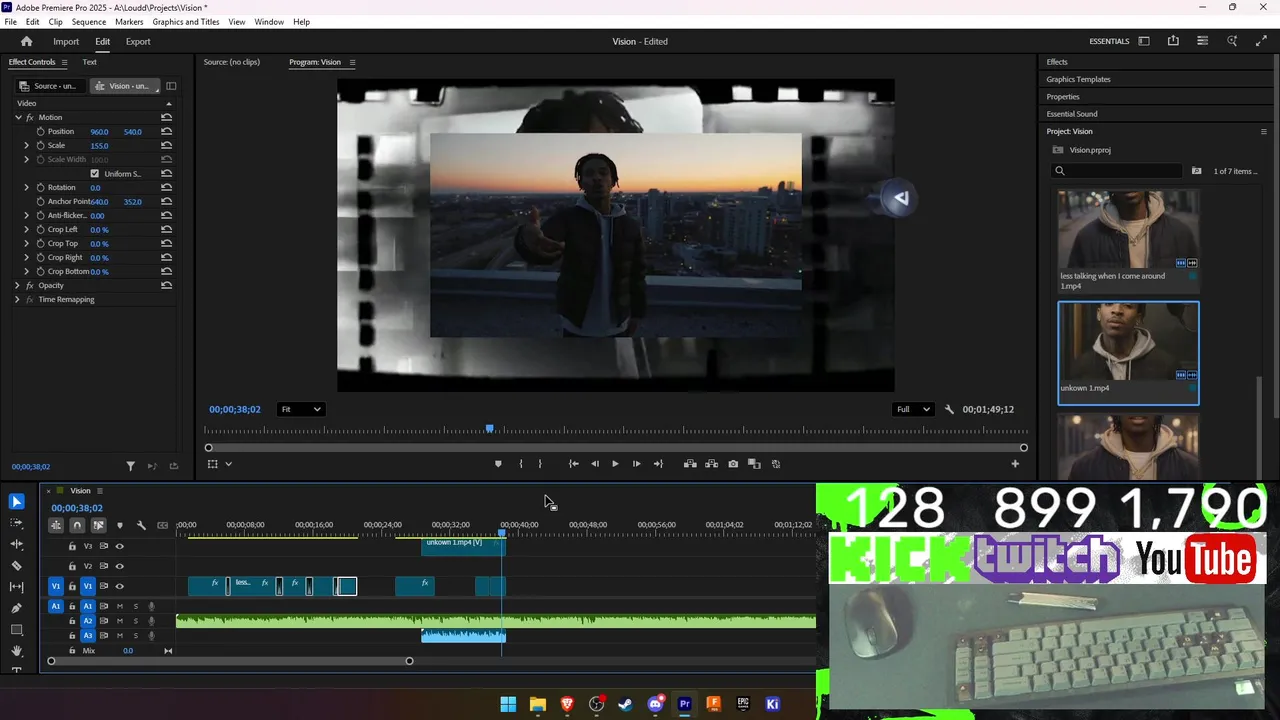Toggle V1 track output eye

[119, 586]
